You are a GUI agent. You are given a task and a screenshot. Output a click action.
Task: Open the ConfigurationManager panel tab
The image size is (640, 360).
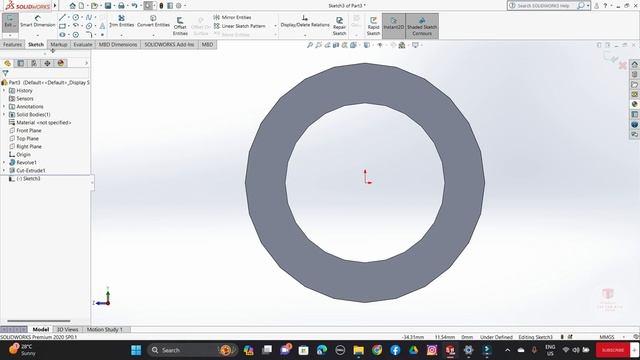34,63
